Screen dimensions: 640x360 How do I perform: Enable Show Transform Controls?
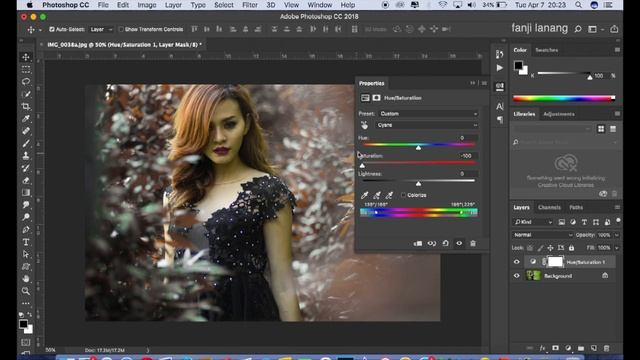tap(121, 29)
